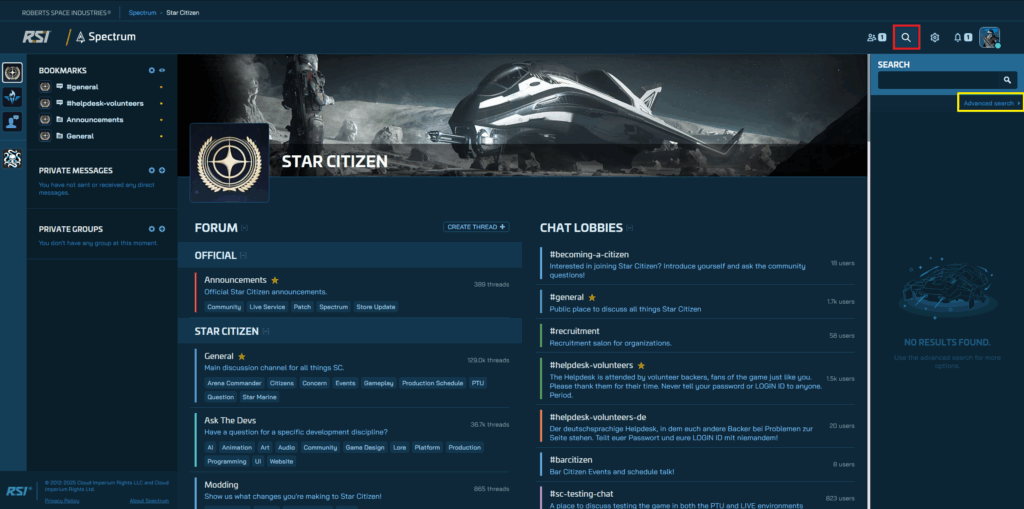
Task: Select the Store Update tag
Action: point(376,306)
